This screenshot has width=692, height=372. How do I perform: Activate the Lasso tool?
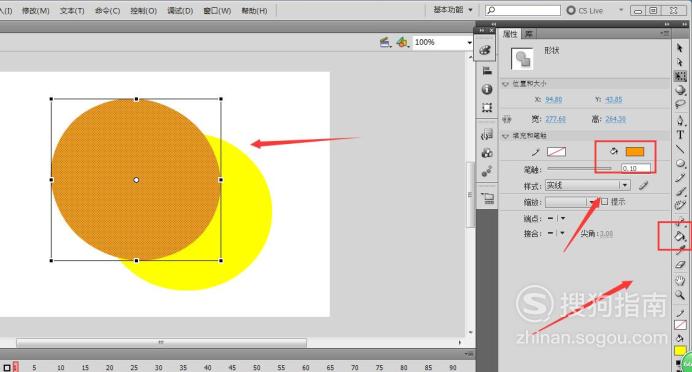(x=680, y=104)
